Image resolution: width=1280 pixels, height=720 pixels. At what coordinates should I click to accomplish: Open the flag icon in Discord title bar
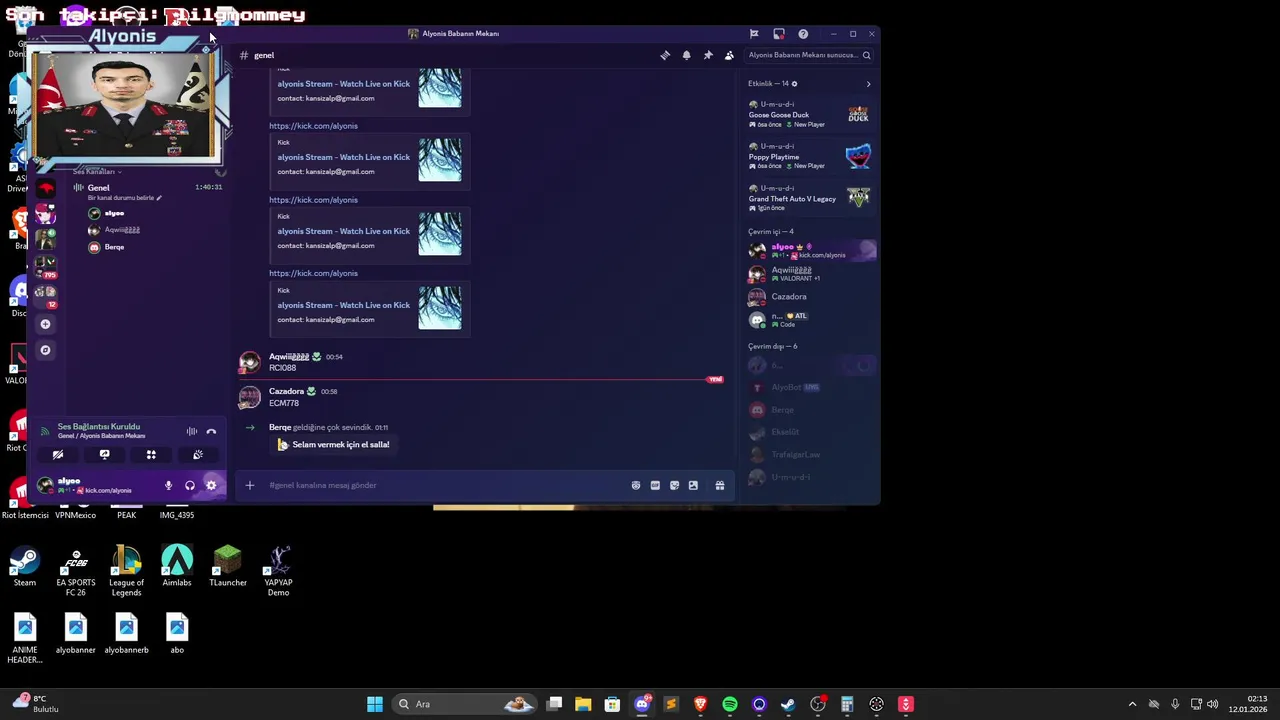(754, 34)
